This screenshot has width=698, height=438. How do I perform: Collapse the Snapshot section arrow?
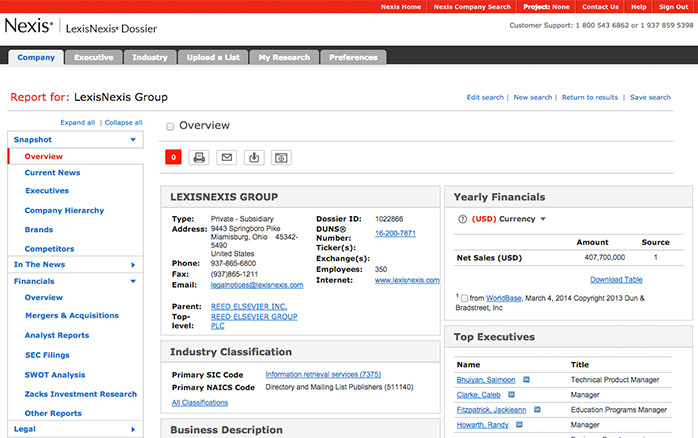tap(133, 140)
